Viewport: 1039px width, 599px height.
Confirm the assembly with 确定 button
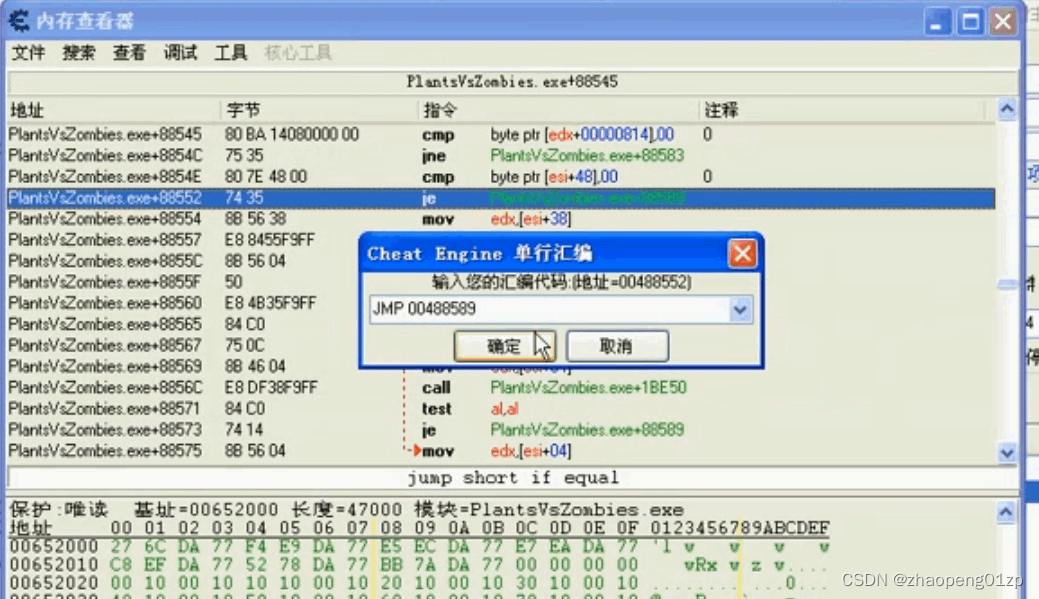pos(504,346)
